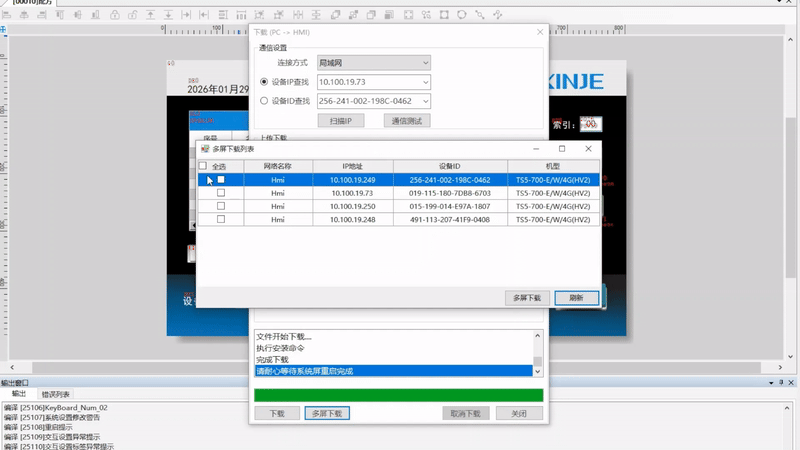Image resolution: width=800 pixels, height=450 pixels.
Task: Check the 全选 select-all checkbox
Action: (203, 166)
